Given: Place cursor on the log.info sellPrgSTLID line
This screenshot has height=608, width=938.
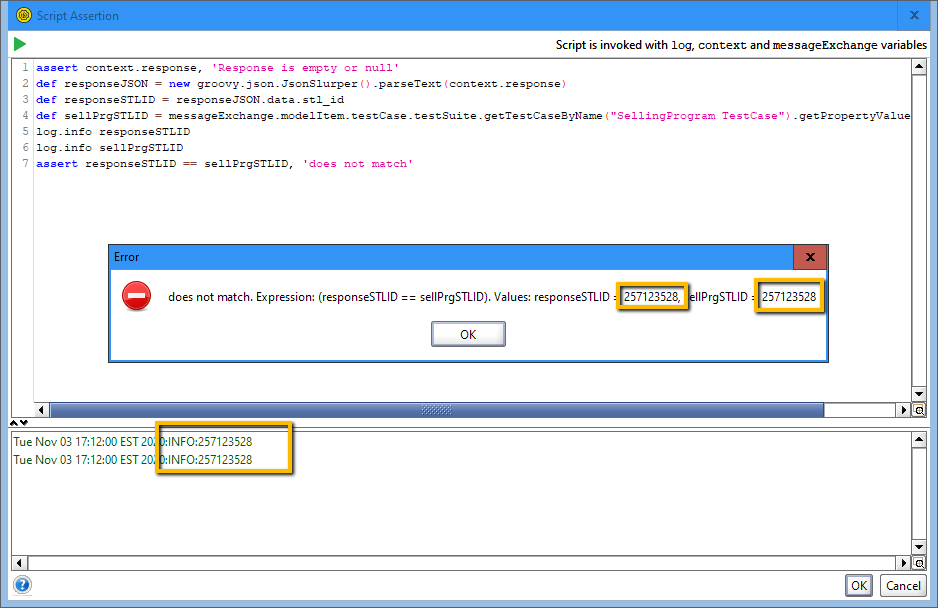Looking at the screenshot, I should click(110, 147).
